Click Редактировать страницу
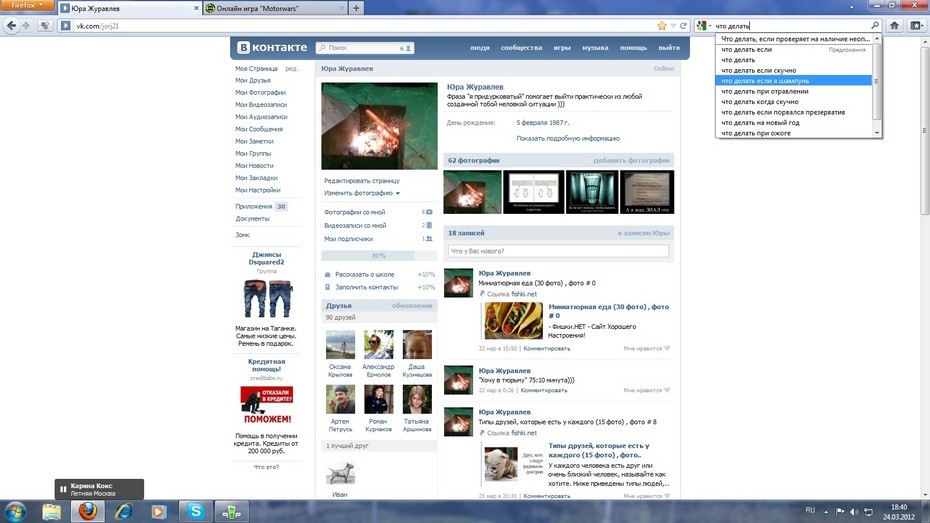 [x=362, y=181]
